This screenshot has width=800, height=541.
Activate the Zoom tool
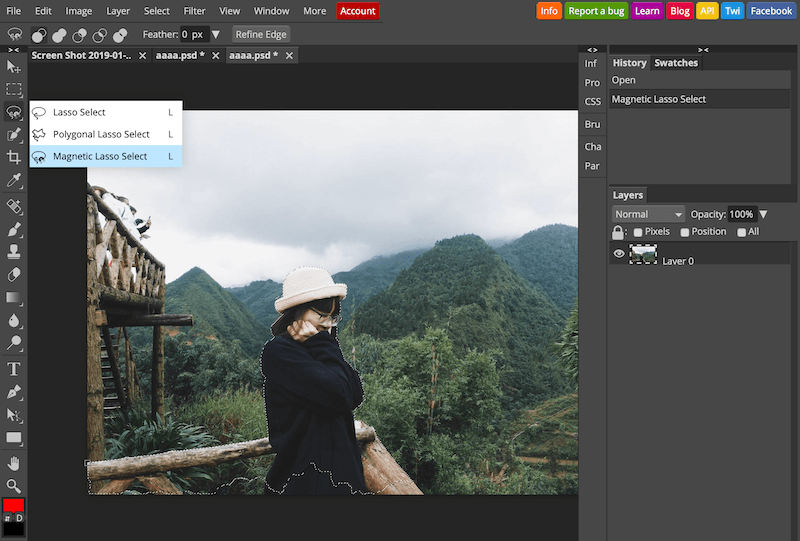click(x=14, y=486)
